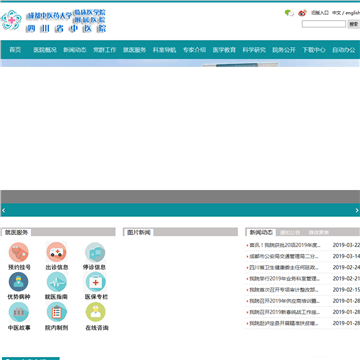The image size is (360, 360).
Task: Open the 旧版入口 link
Action: [320, 13]
